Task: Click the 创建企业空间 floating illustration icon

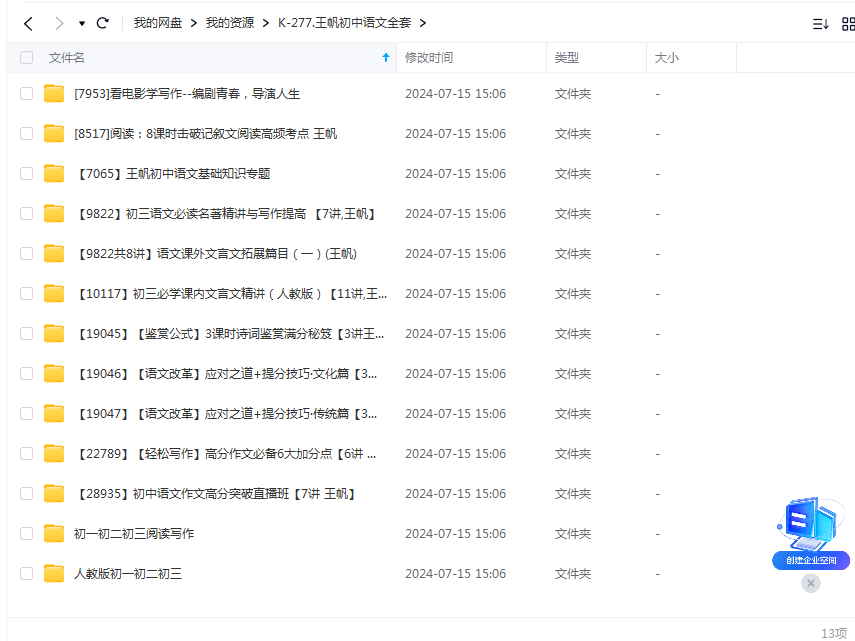Action: point(808,525)
